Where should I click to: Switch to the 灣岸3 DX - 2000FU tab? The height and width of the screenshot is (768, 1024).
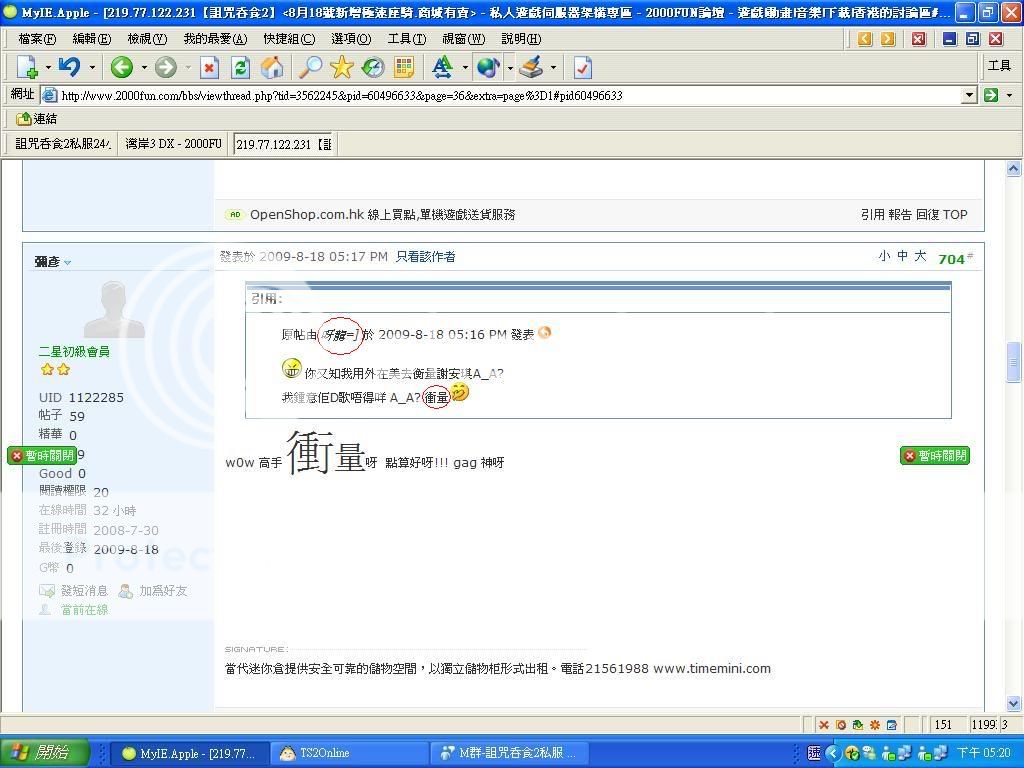173,144
